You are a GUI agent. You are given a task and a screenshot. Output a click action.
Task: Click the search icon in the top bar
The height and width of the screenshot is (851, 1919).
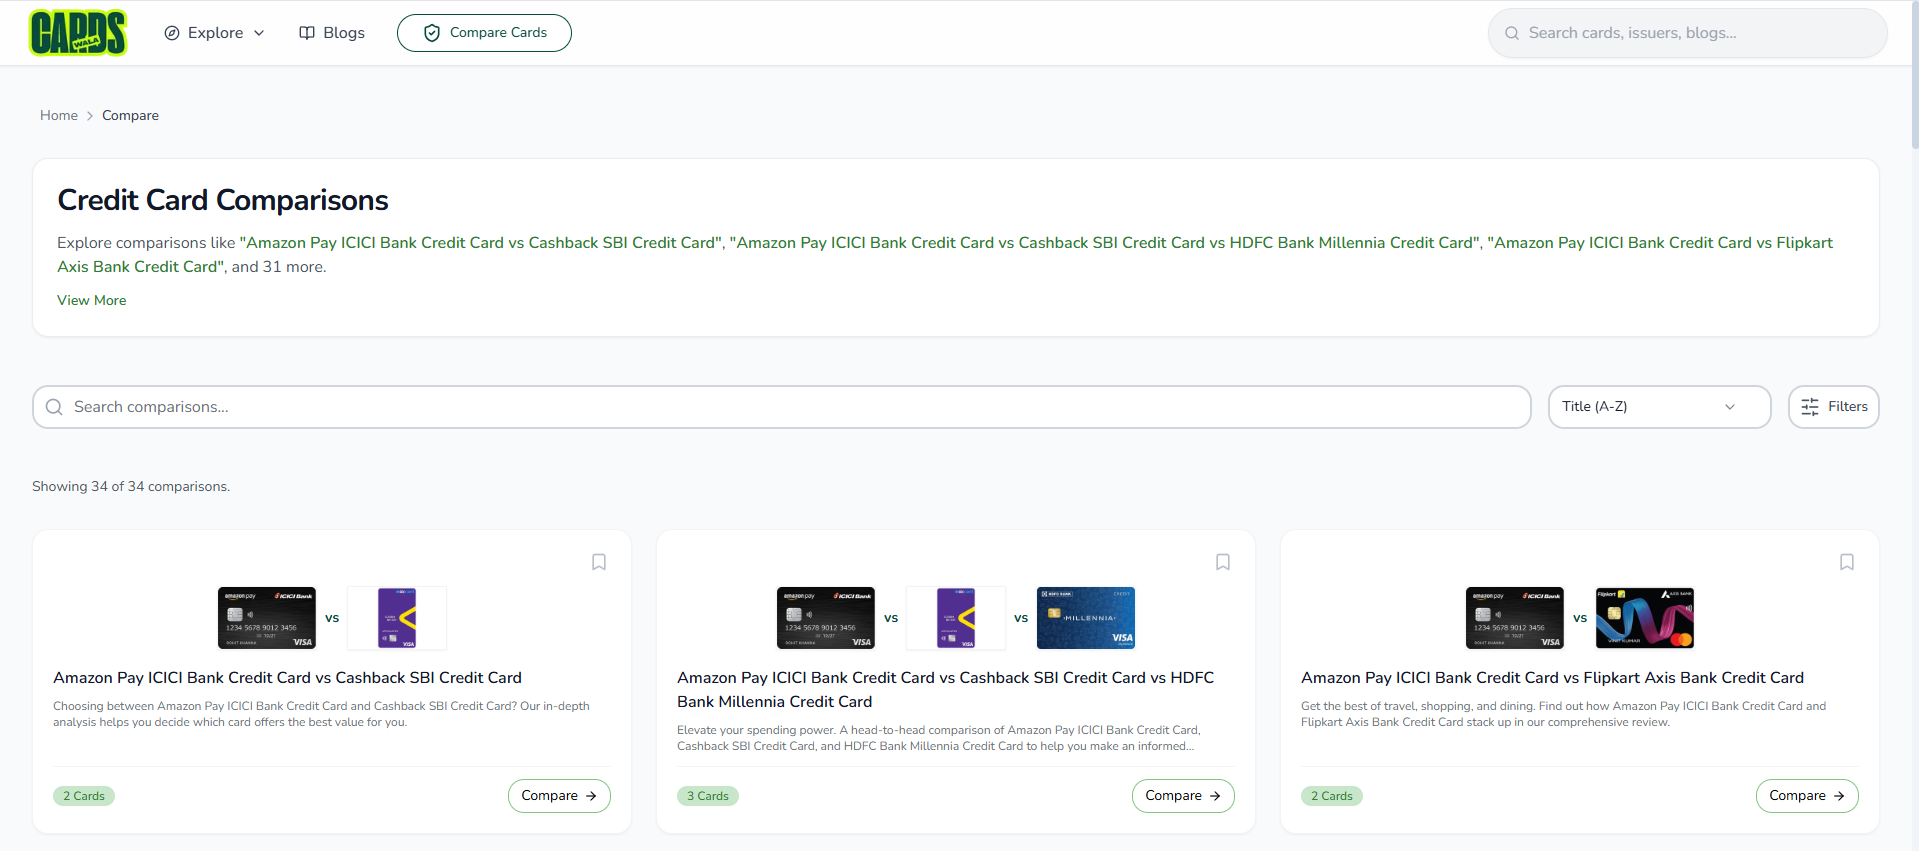pyautogui.click(x=1512, y=33)
